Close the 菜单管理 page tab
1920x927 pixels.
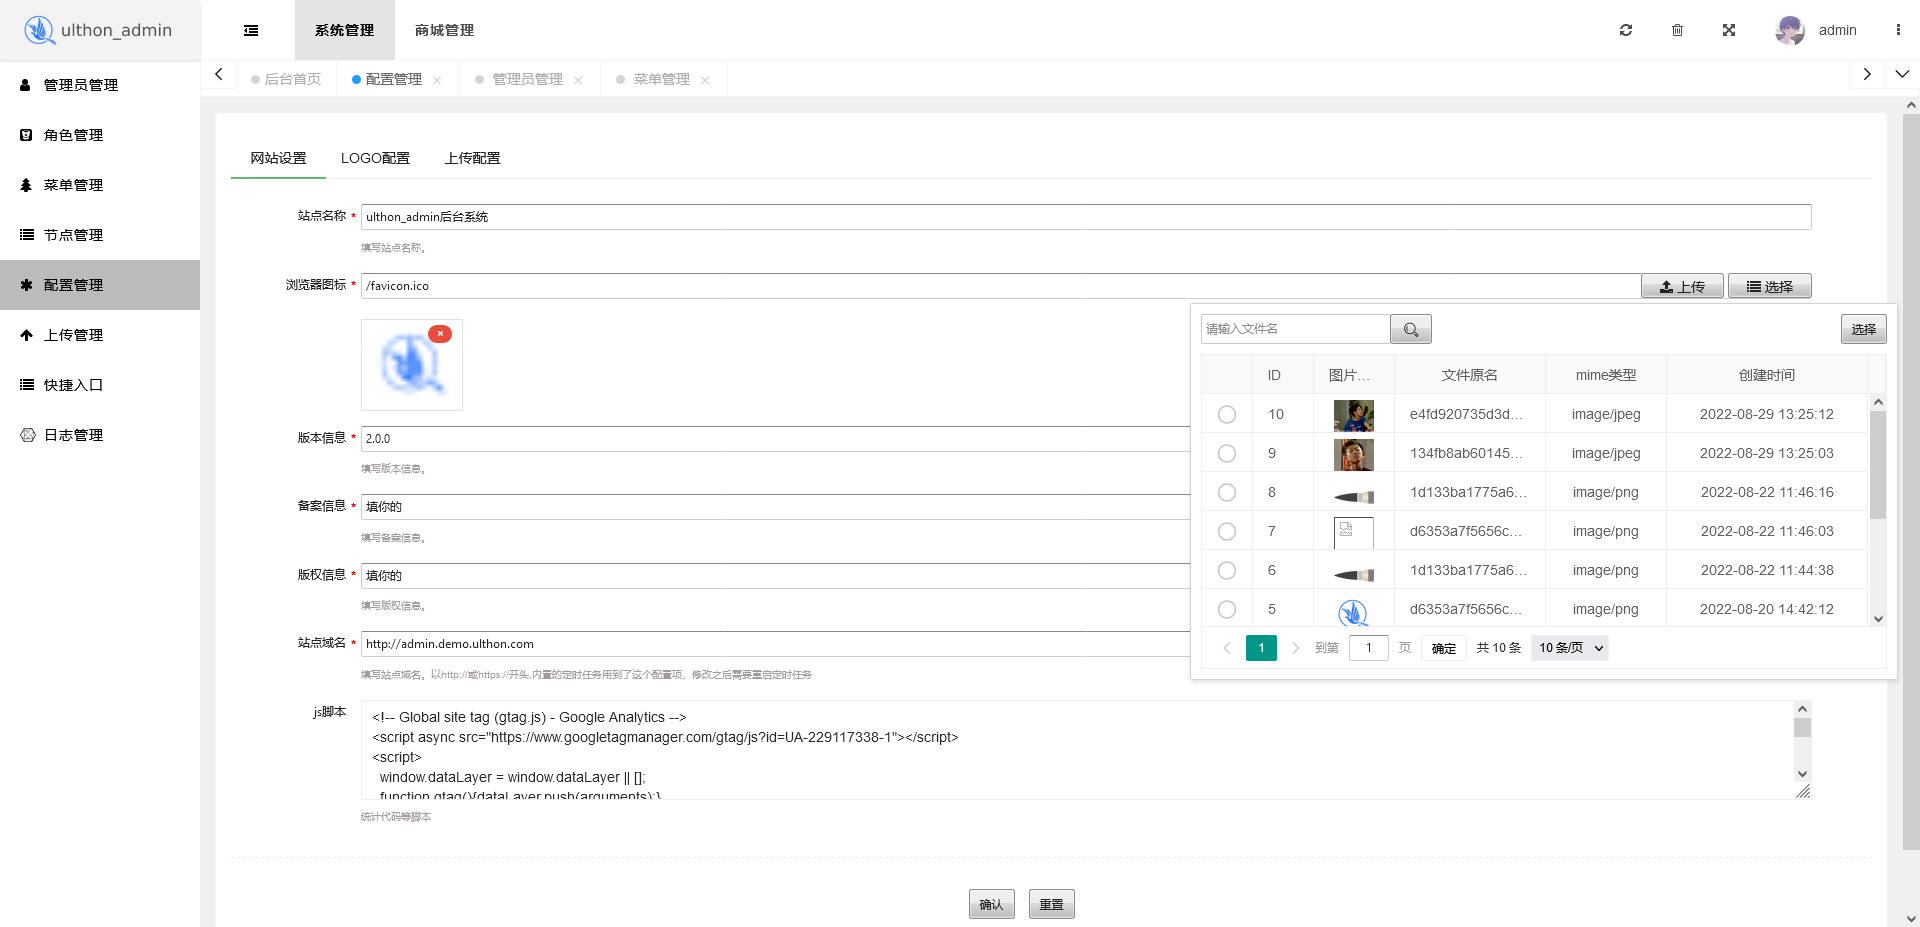pos(705,80)
